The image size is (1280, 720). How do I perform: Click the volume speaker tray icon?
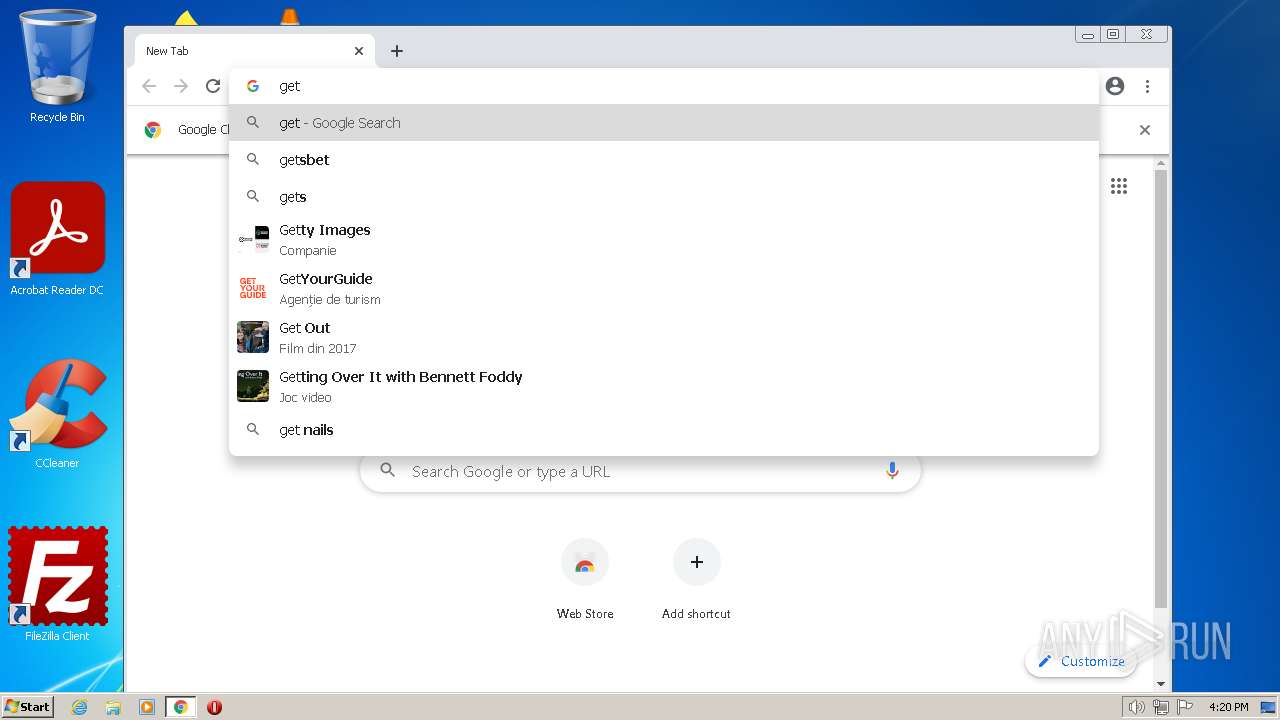[x=1136, y=707]
